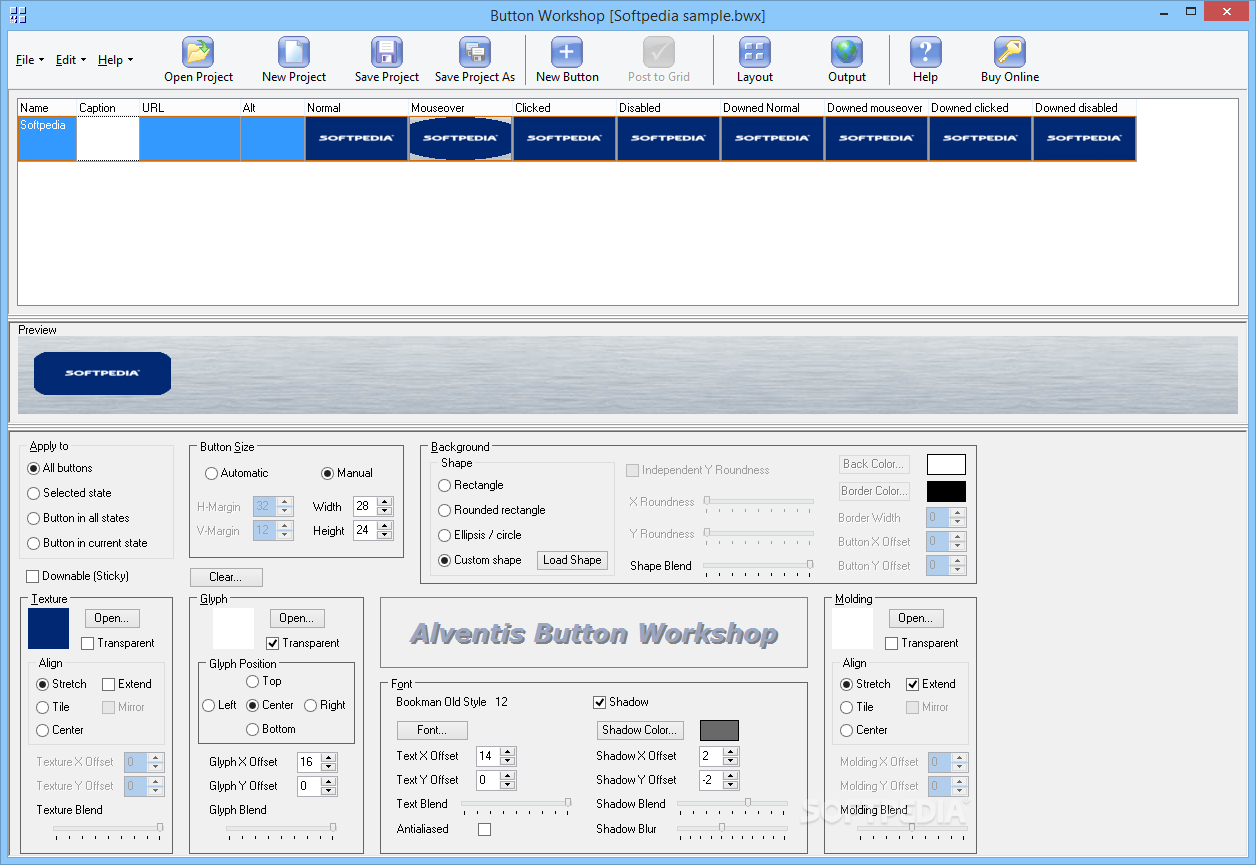The width and height of the screenshot is (1256, 865).
Task: Enable Texture Extend checkbox
Action: click(109, 684)
